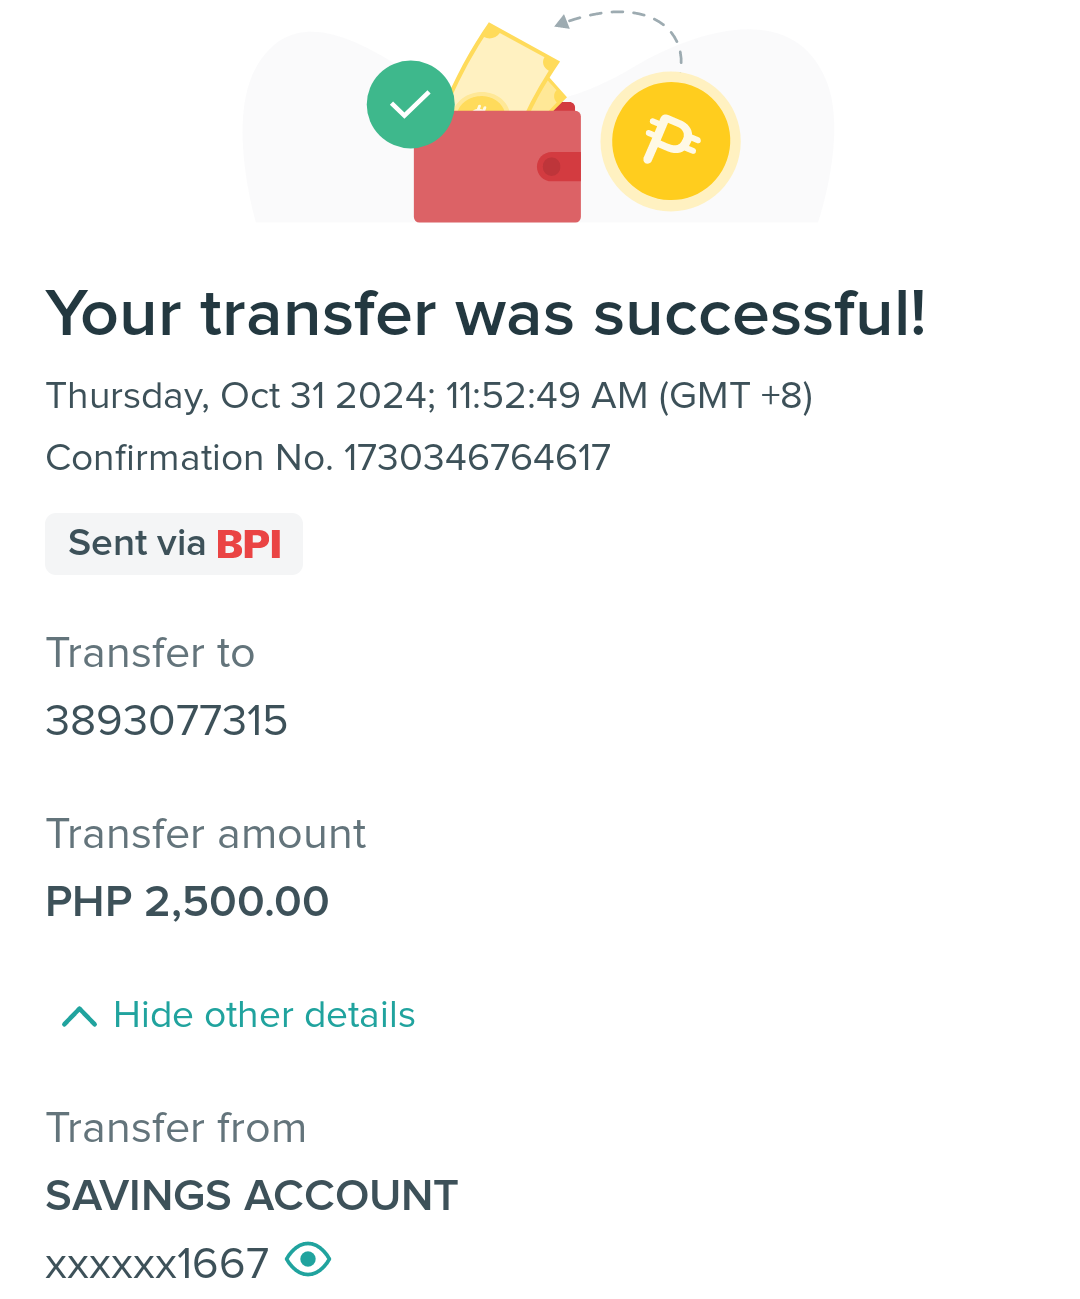Click the Transfer from label
The height and width of the screenshot is (1299, 1080).
176,1128
